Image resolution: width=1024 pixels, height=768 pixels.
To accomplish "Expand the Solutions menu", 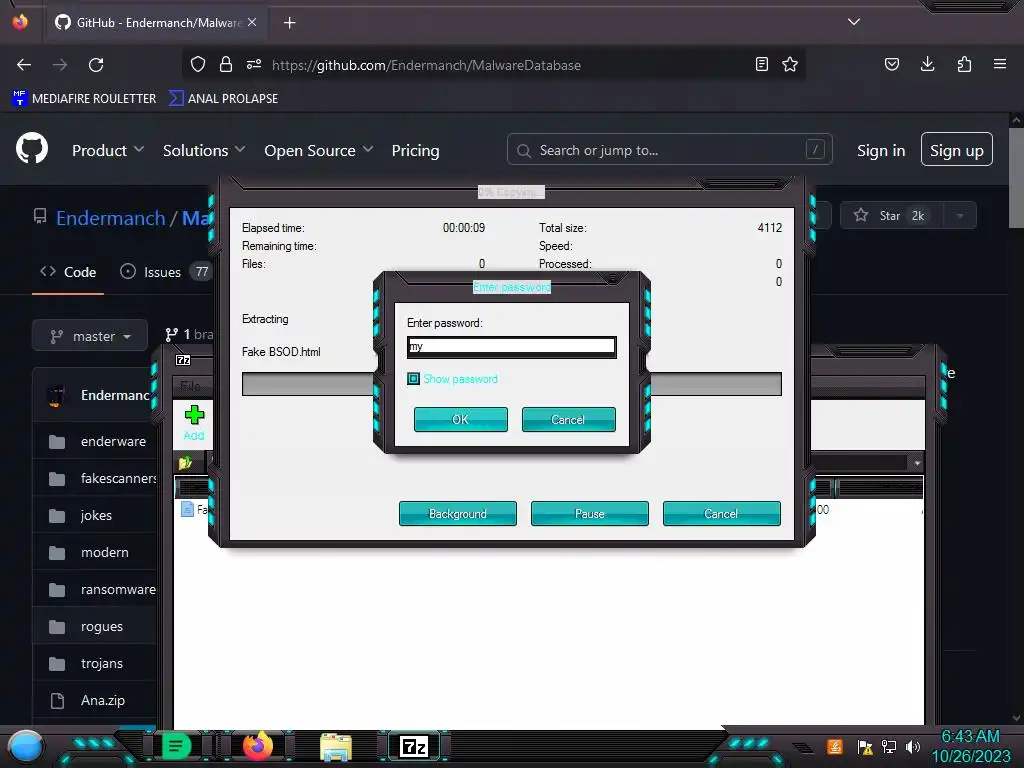I will [204, 150].
